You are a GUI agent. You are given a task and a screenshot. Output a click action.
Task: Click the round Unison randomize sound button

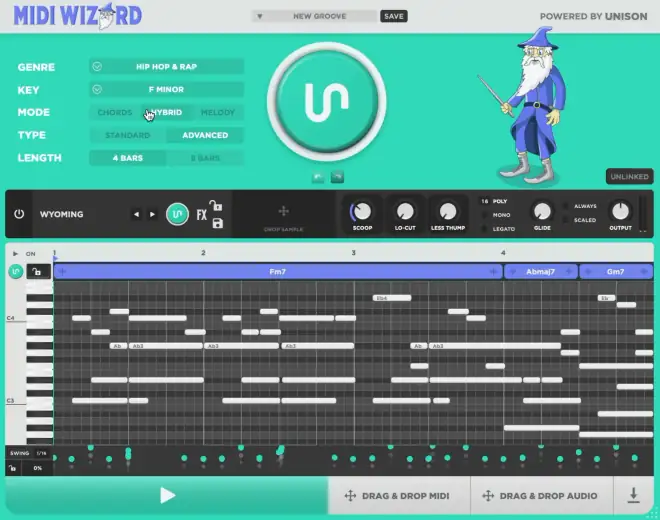(x=177, y=214)
